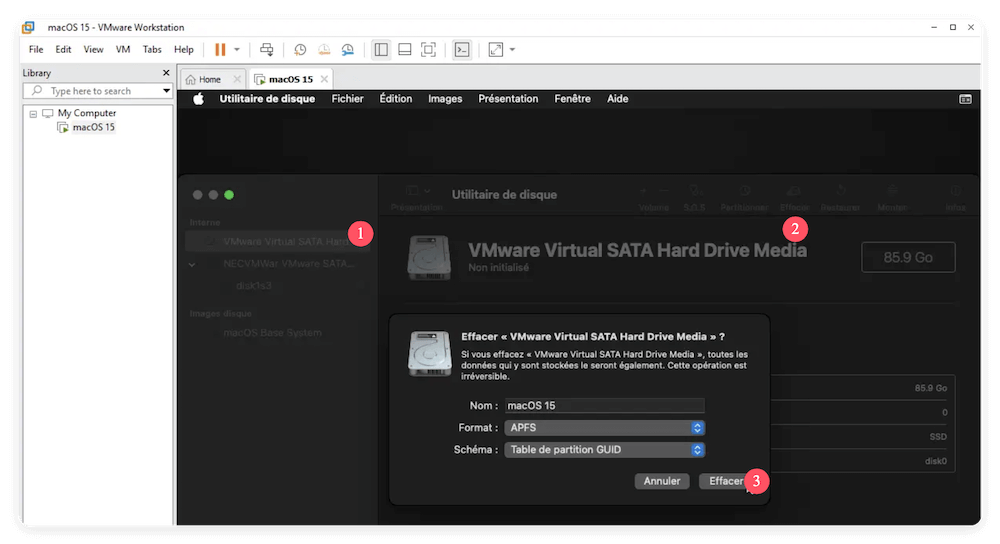
Task: Revert the VM to its previous snapshot
Action: (x=324, y=50)
